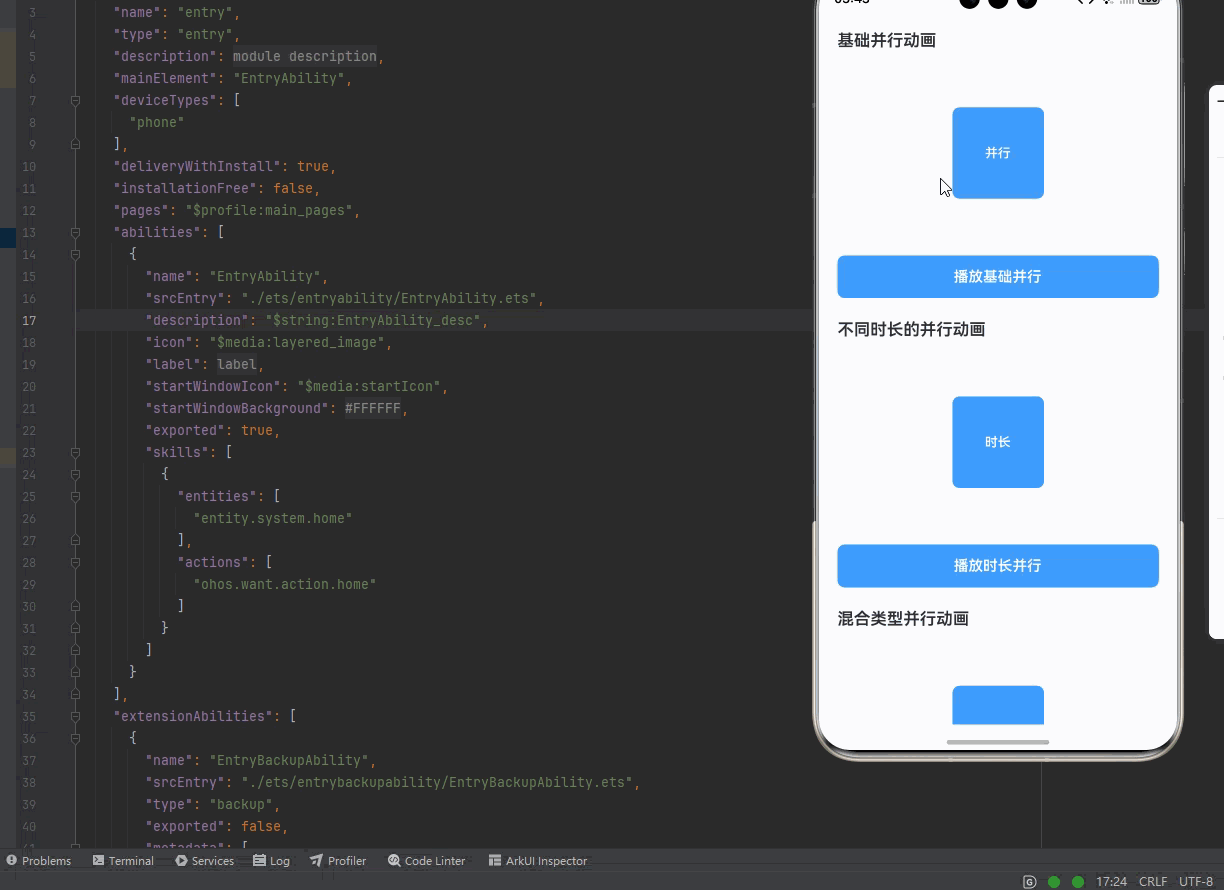Tap the blue 时长 animation square
The height and width of the screenshot is (890, 1224).
tap(998, 442)
